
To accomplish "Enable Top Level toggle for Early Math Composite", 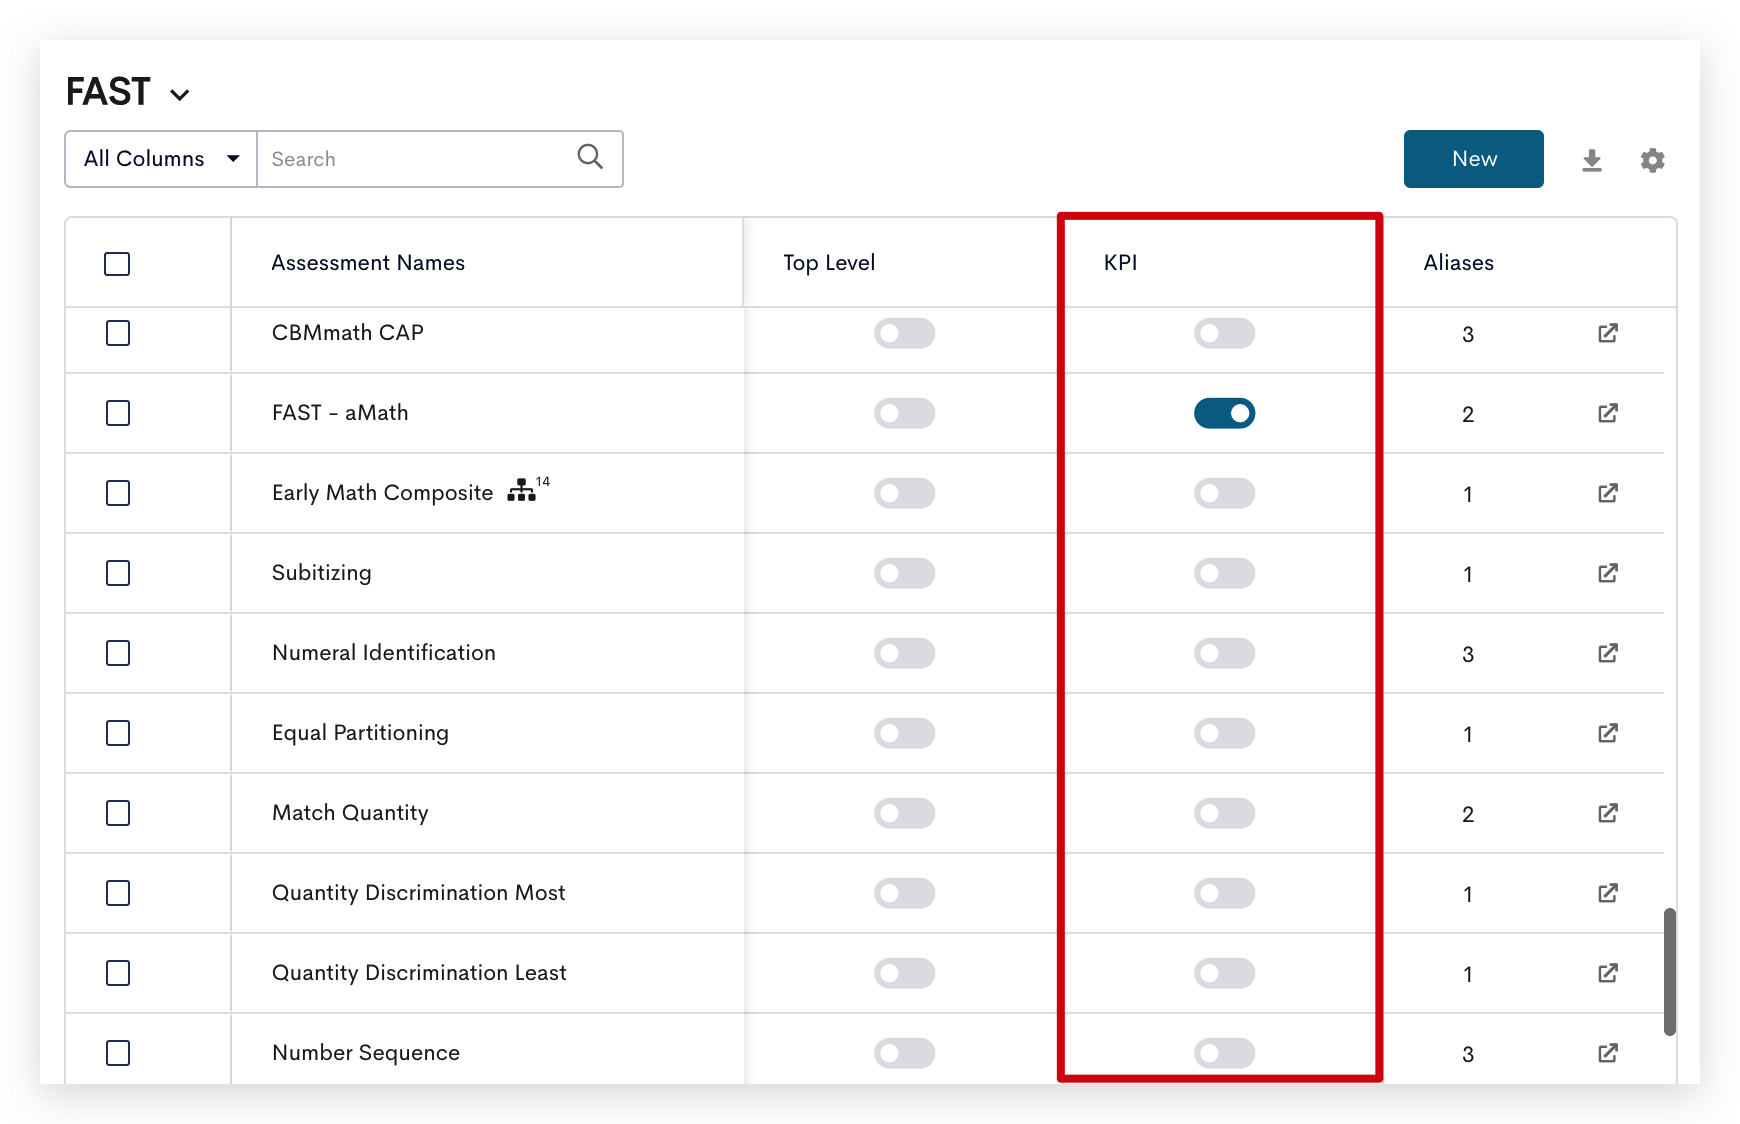I will coord(904,493).
